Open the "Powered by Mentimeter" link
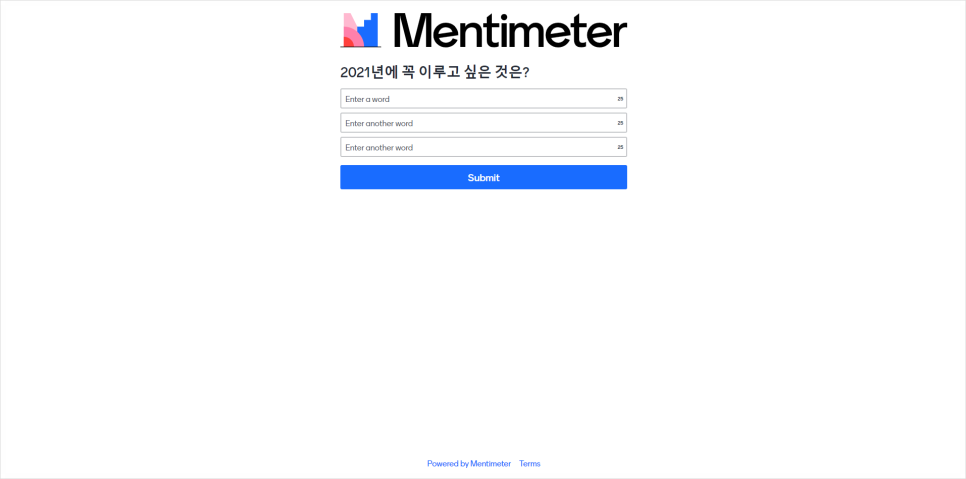966x479 pixels. coord(469,464)
